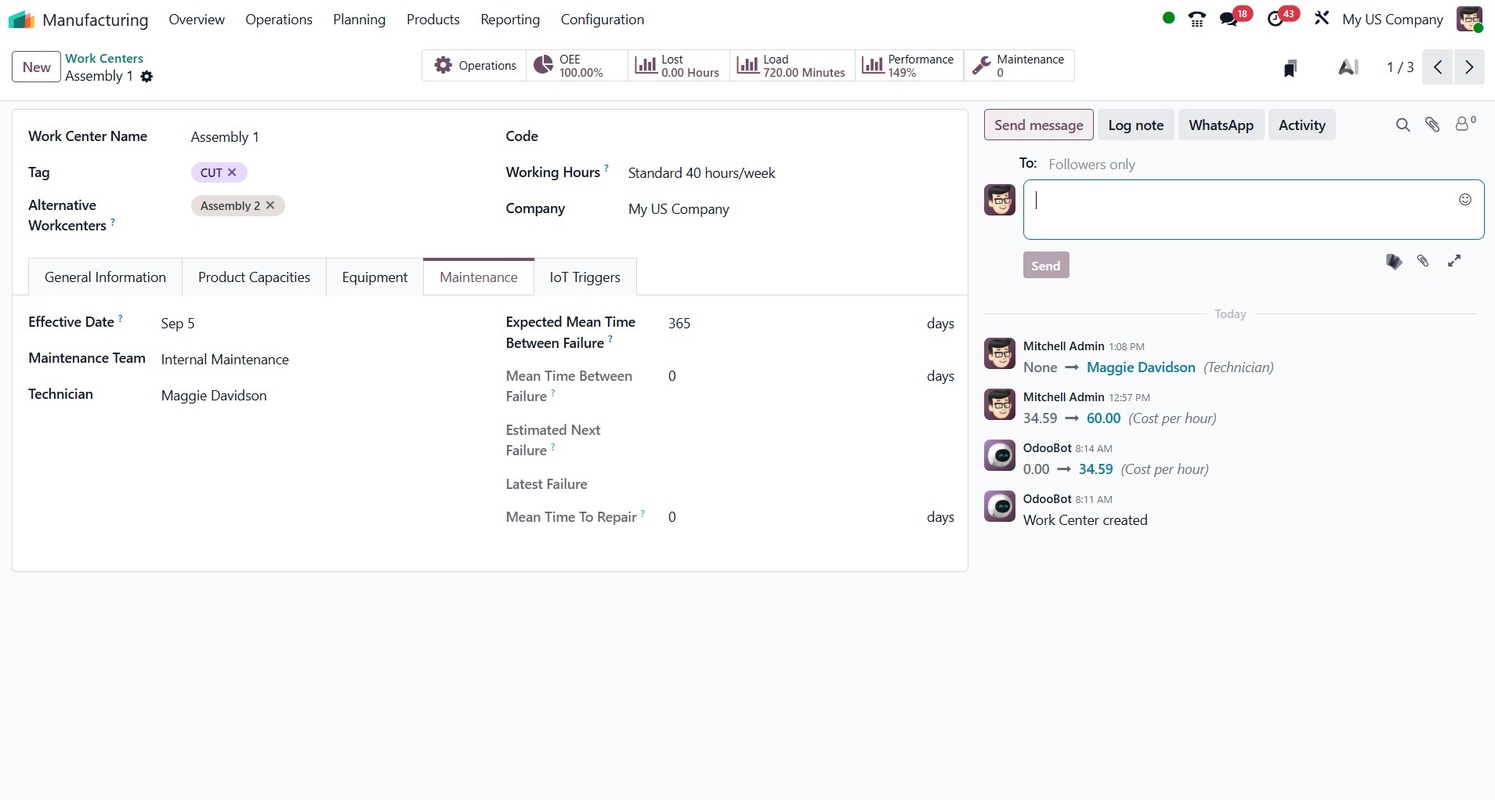Click the Send message button
Screen dimensions: 1495x800
[1038, 125]
